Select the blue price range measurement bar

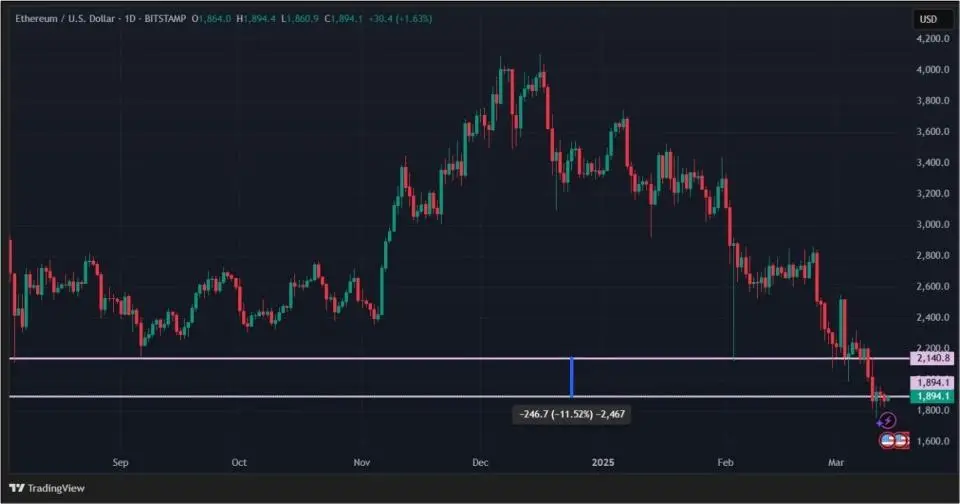571,377
